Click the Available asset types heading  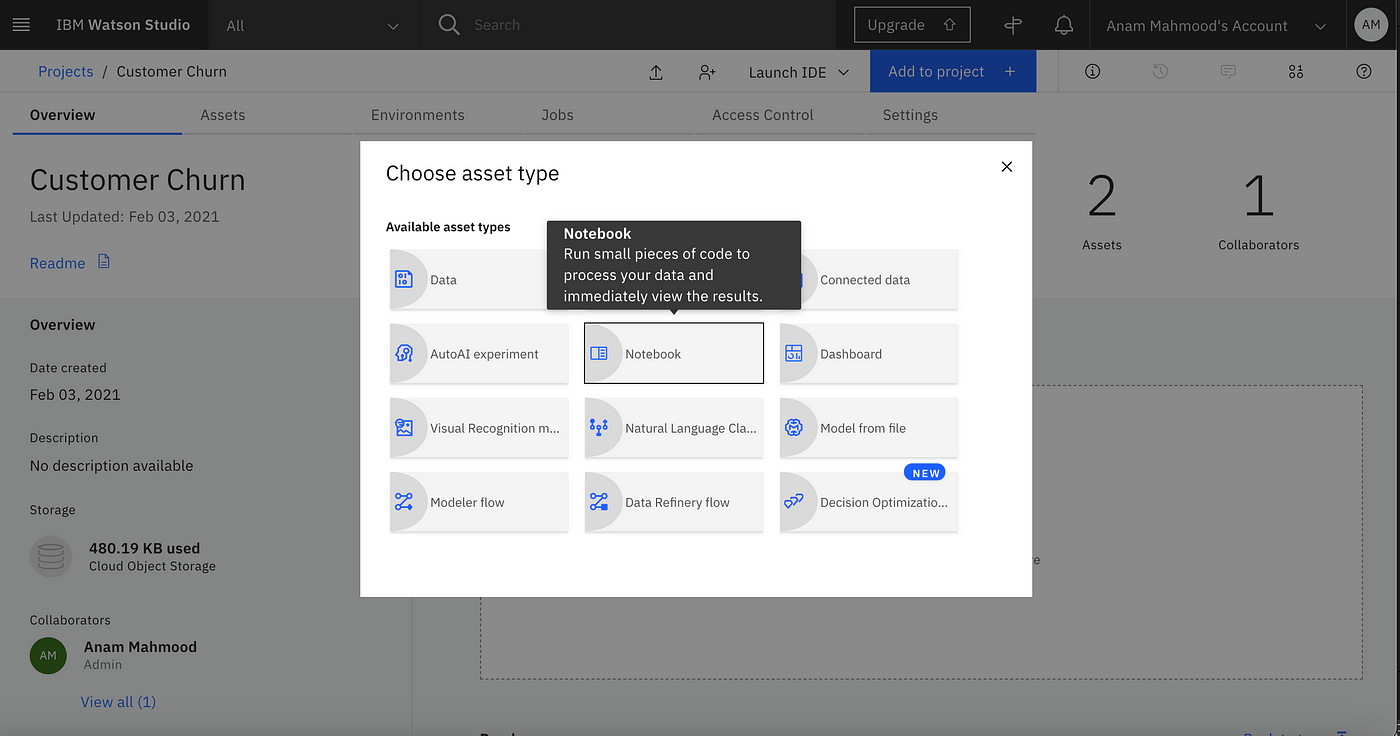pyautogui.click(x=448, y=227)
